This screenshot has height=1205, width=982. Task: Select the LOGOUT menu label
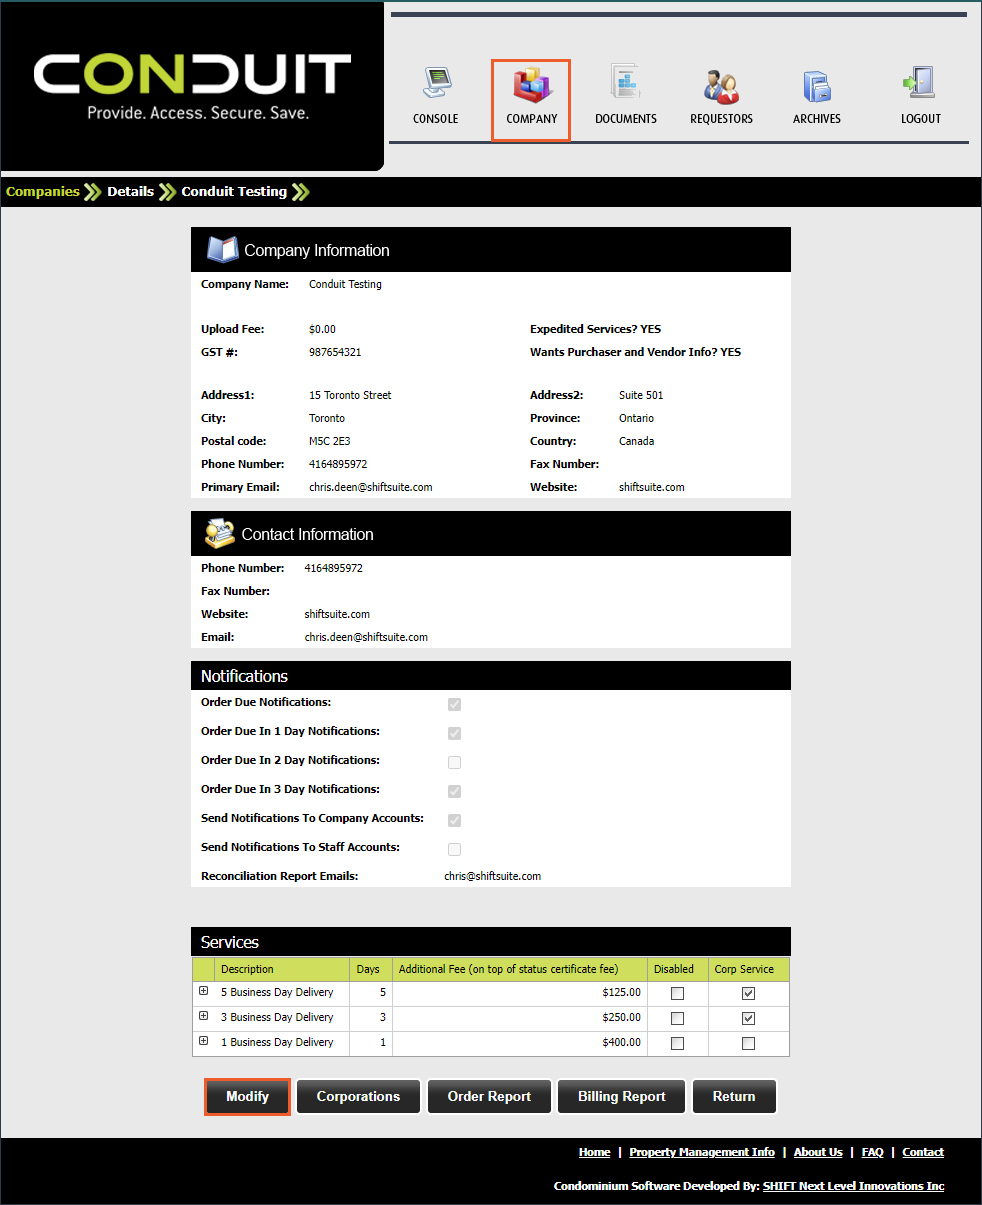pyautogui.click(x=921, y=119)
